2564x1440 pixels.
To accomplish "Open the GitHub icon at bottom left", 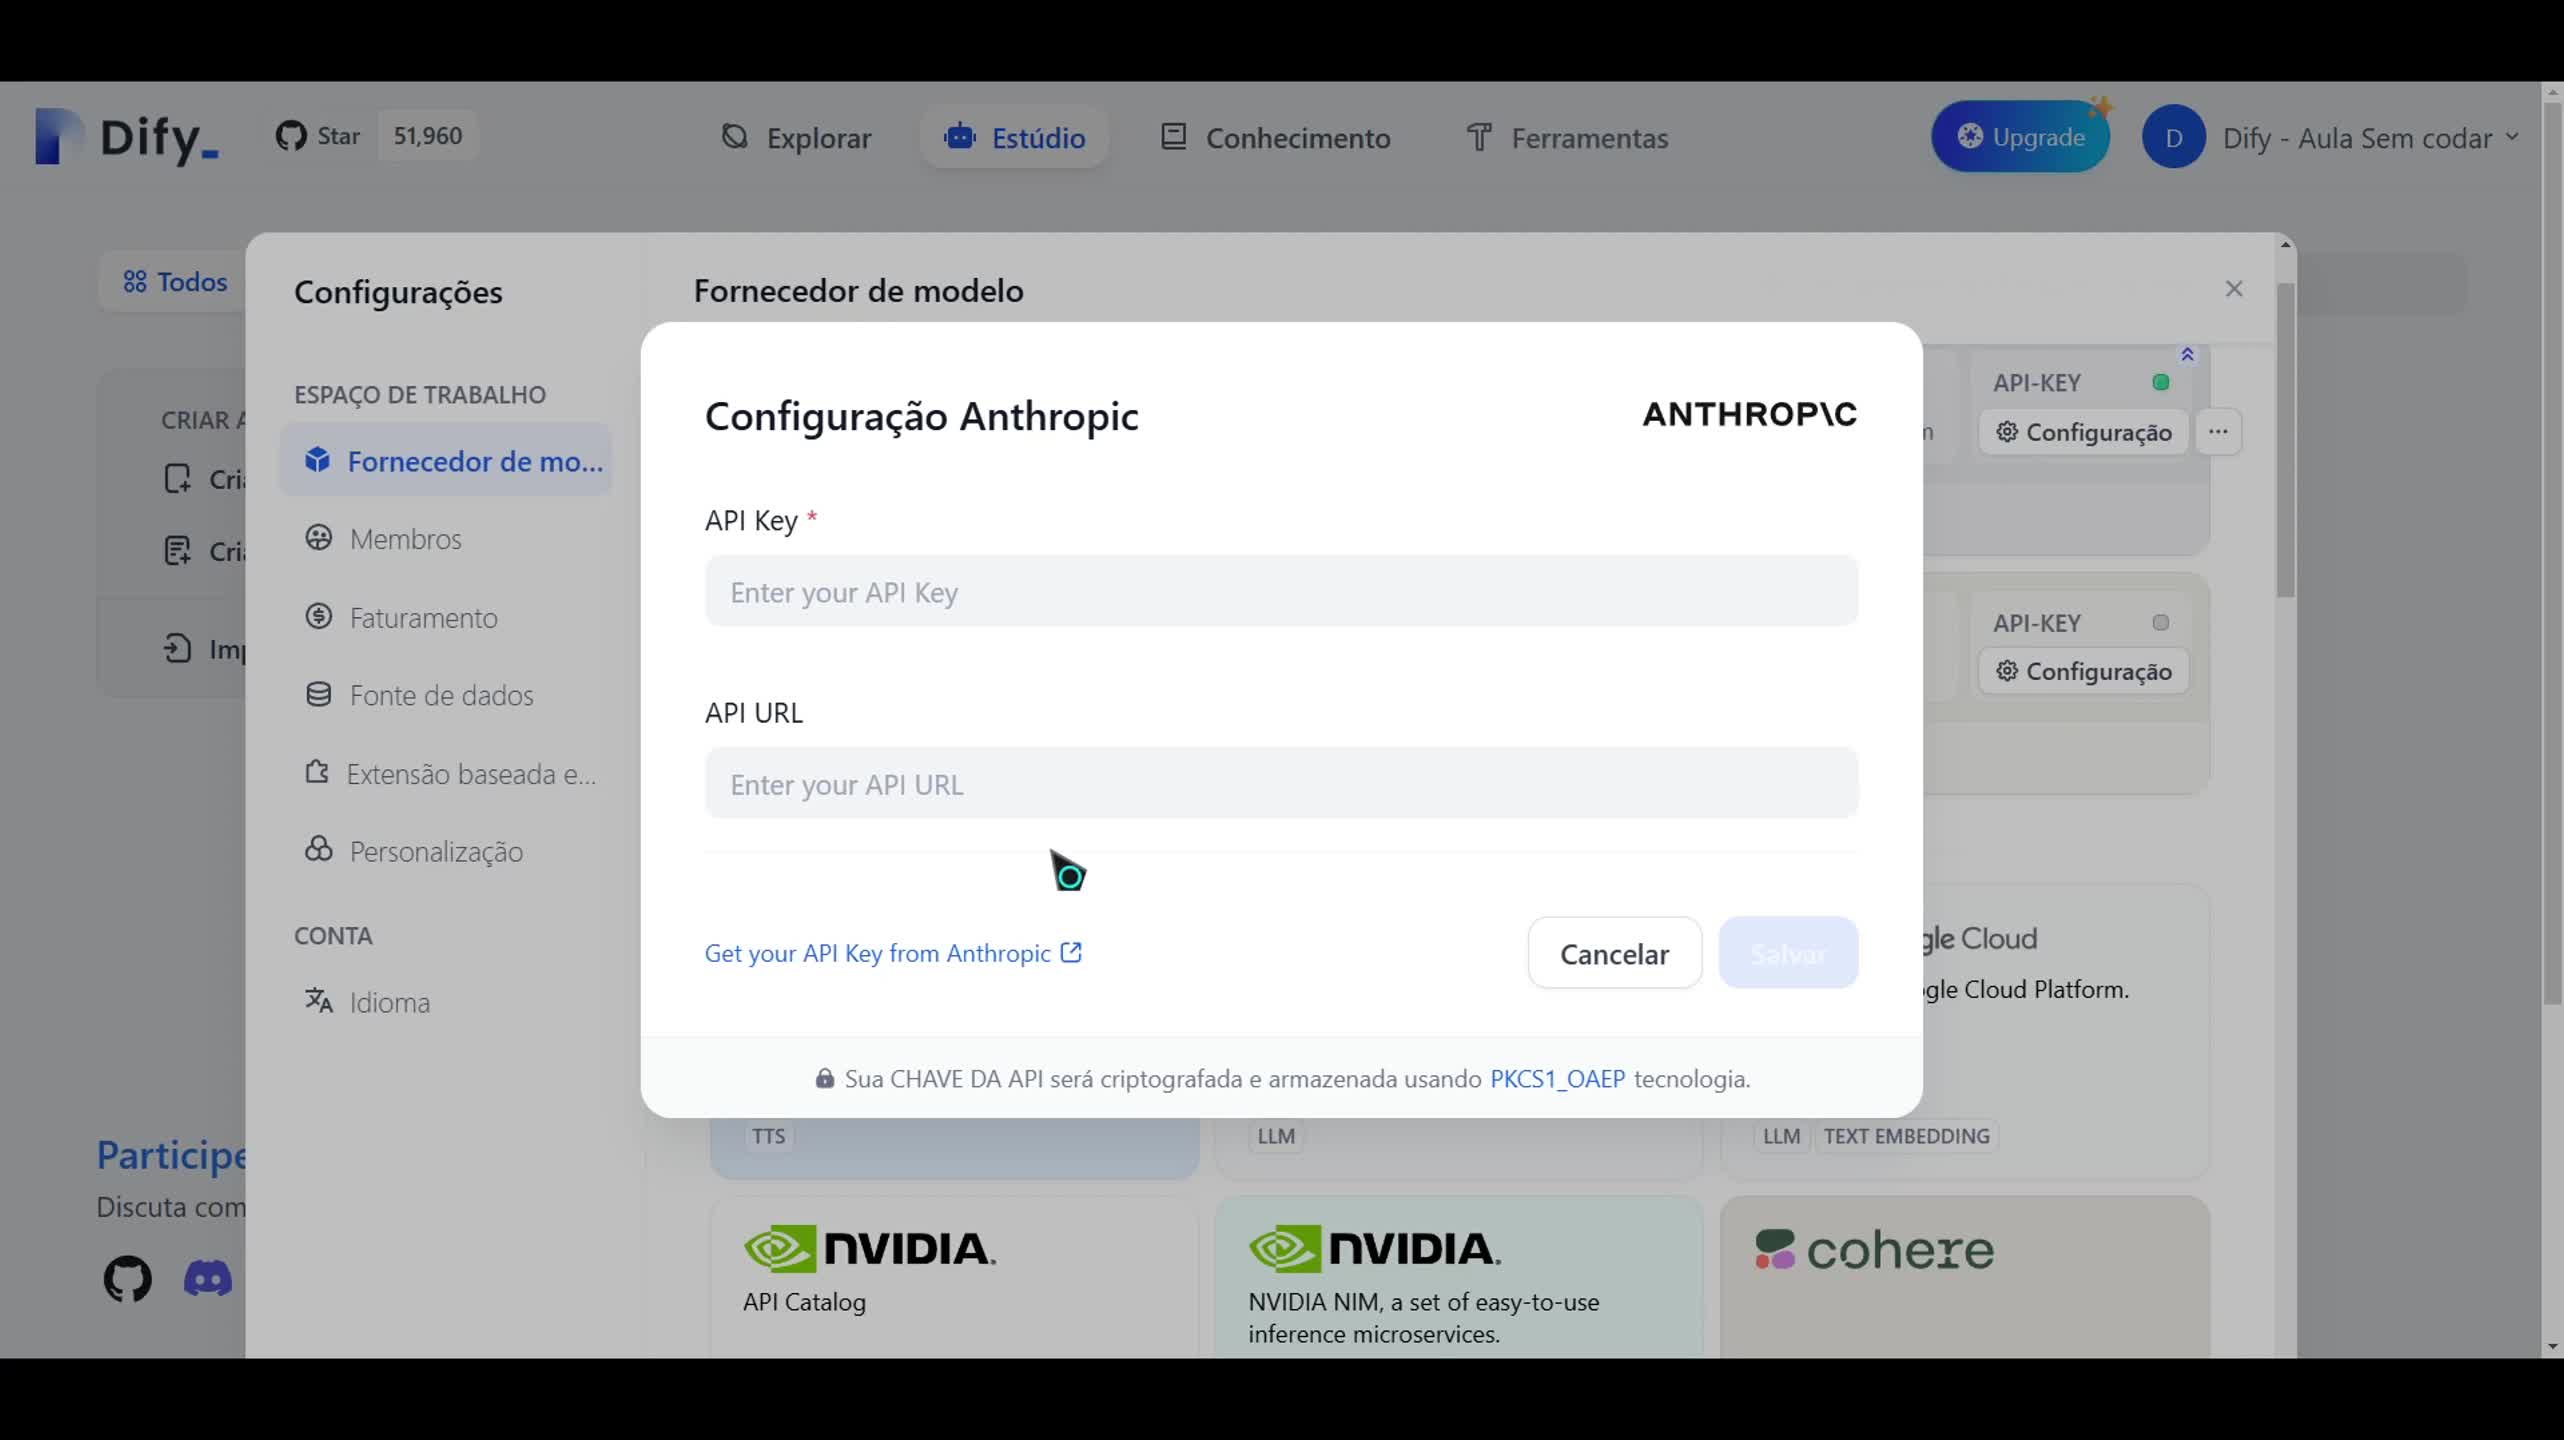I will pyautogui.click(x=128, y=1279).
